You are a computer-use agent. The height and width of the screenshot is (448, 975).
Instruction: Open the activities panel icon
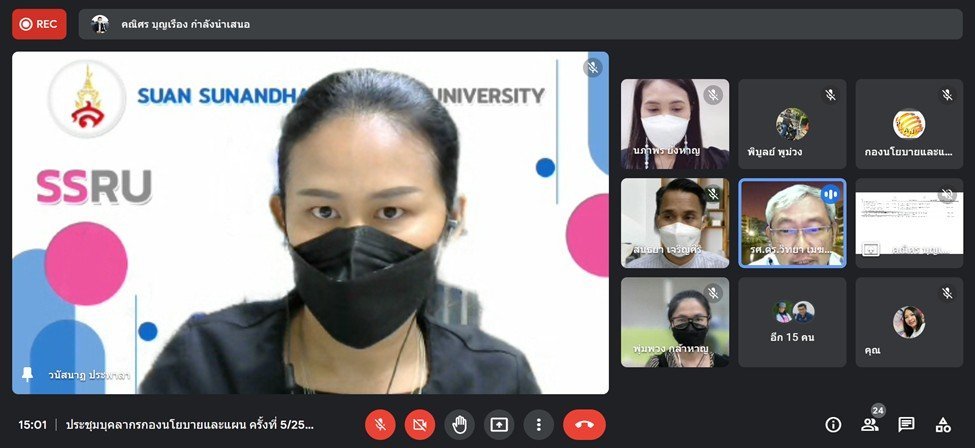pos(942,425)
